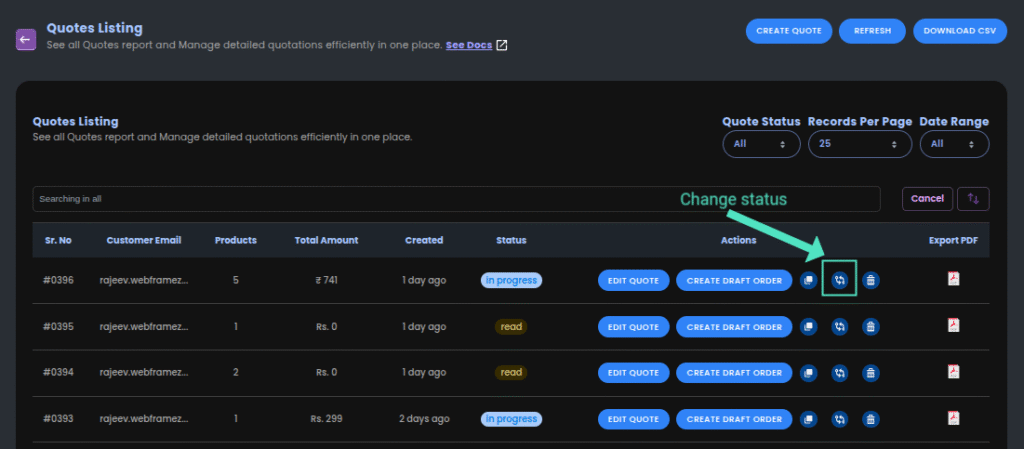Open the Quote Status dropdown
Image resolution: width=1024 pixels, height=449 pixels.
(x=761, y=144)
